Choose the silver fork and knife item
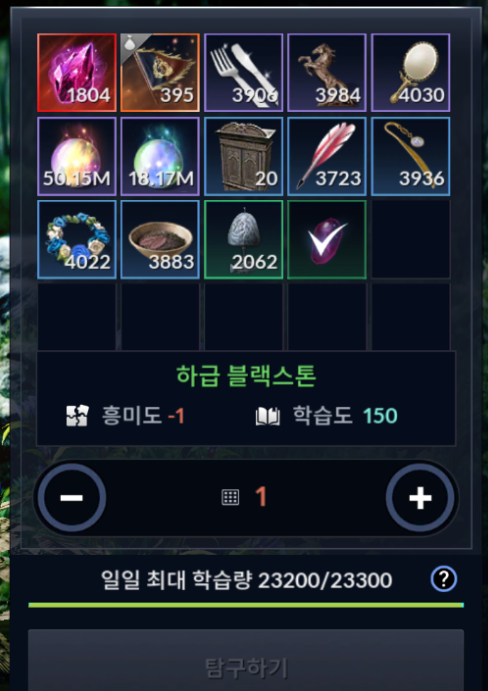The height and width of the screenshot is (691, 488). [x=243, y=73]
